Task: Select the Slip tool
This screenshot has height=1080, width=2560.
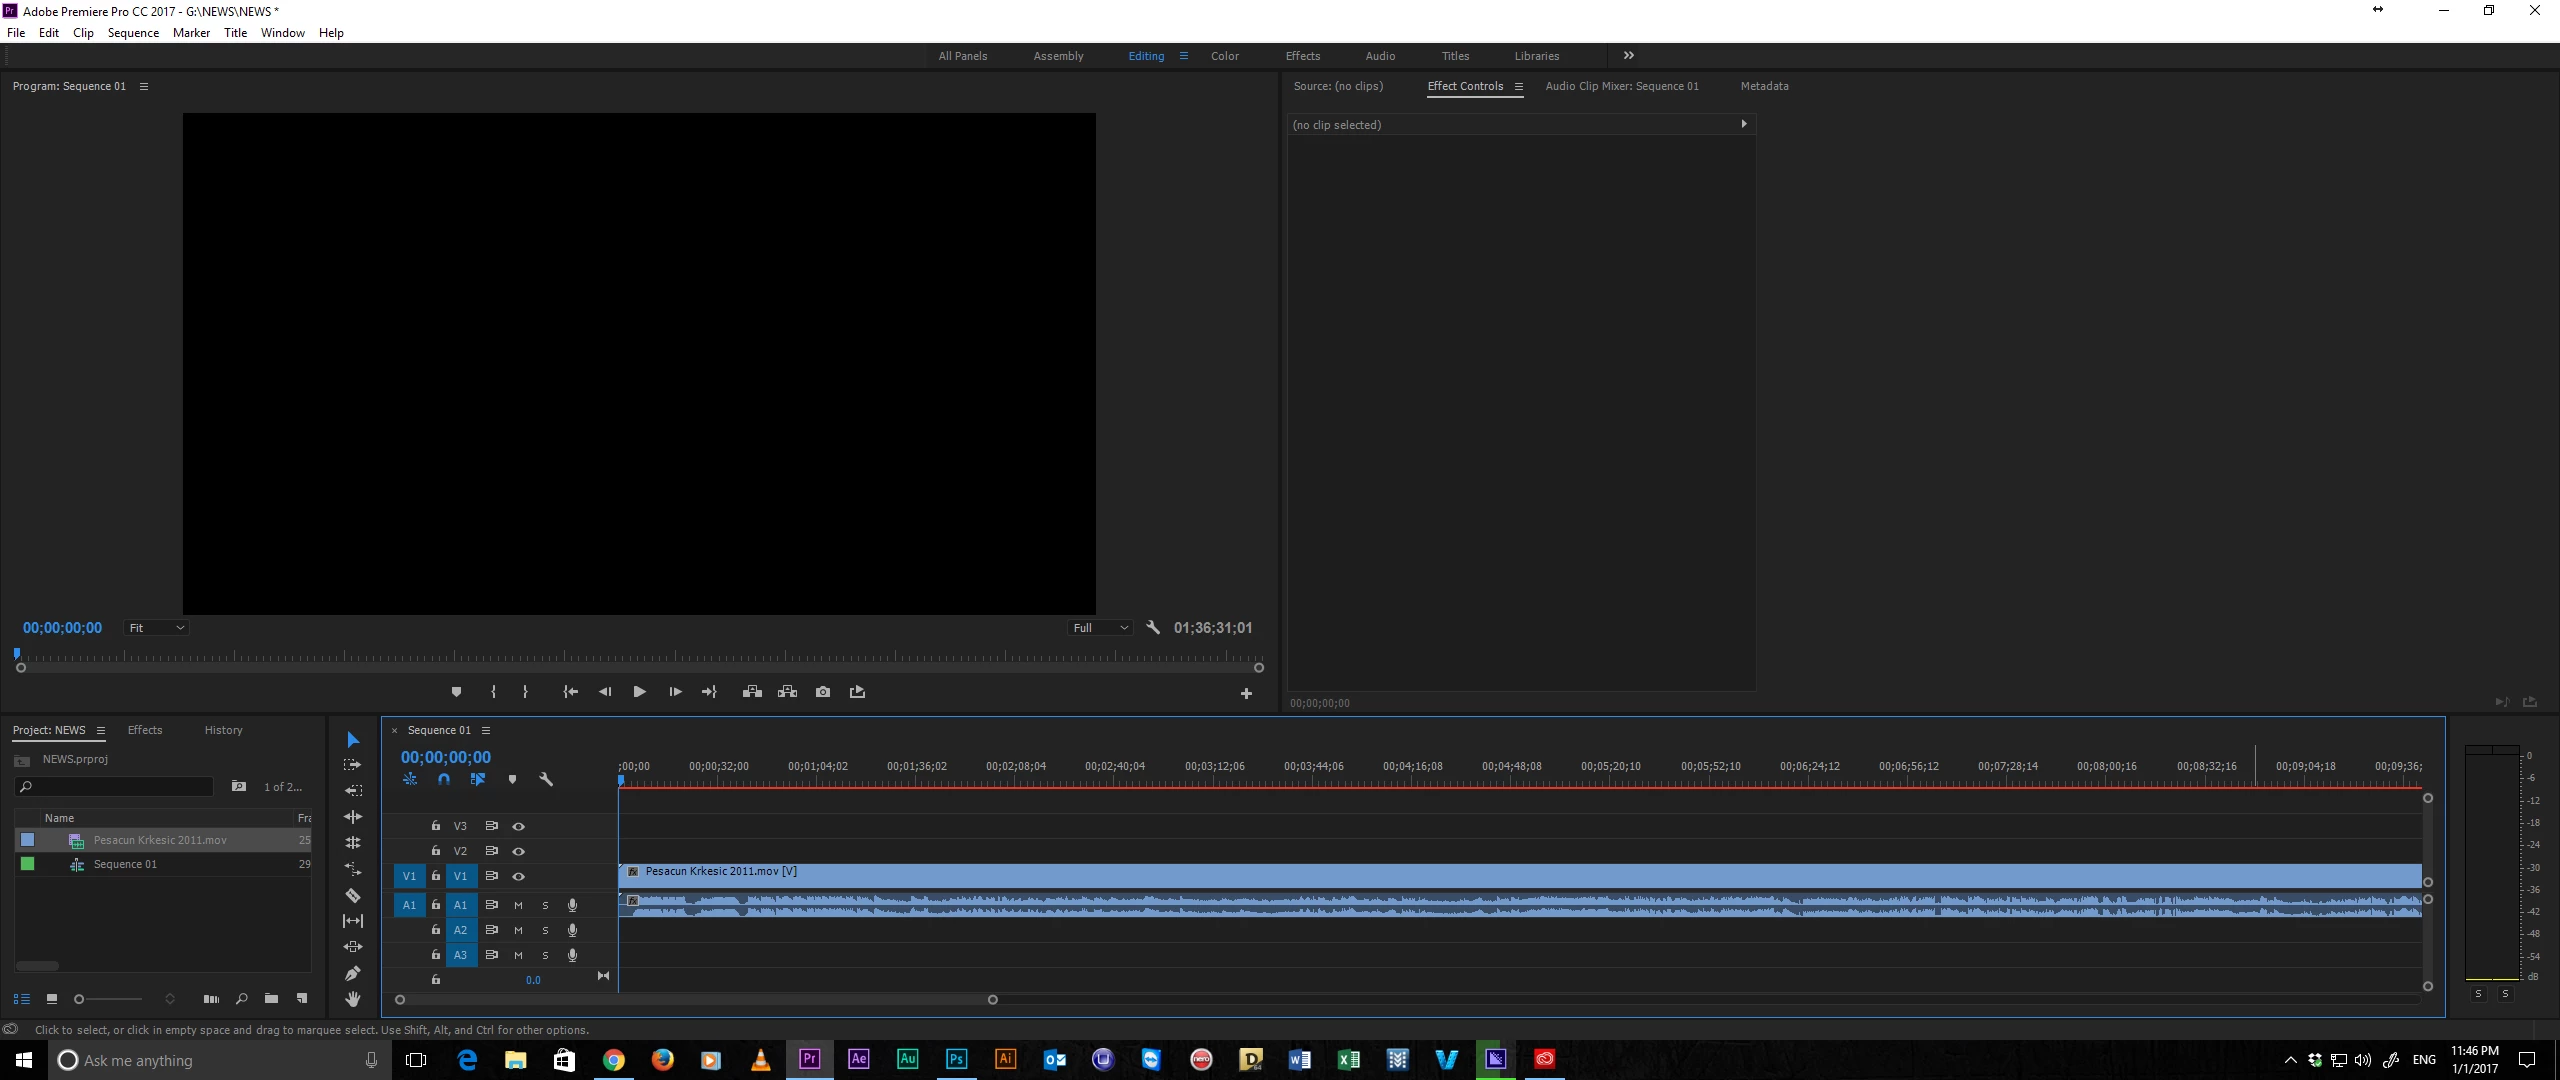Action: [353, 921]
